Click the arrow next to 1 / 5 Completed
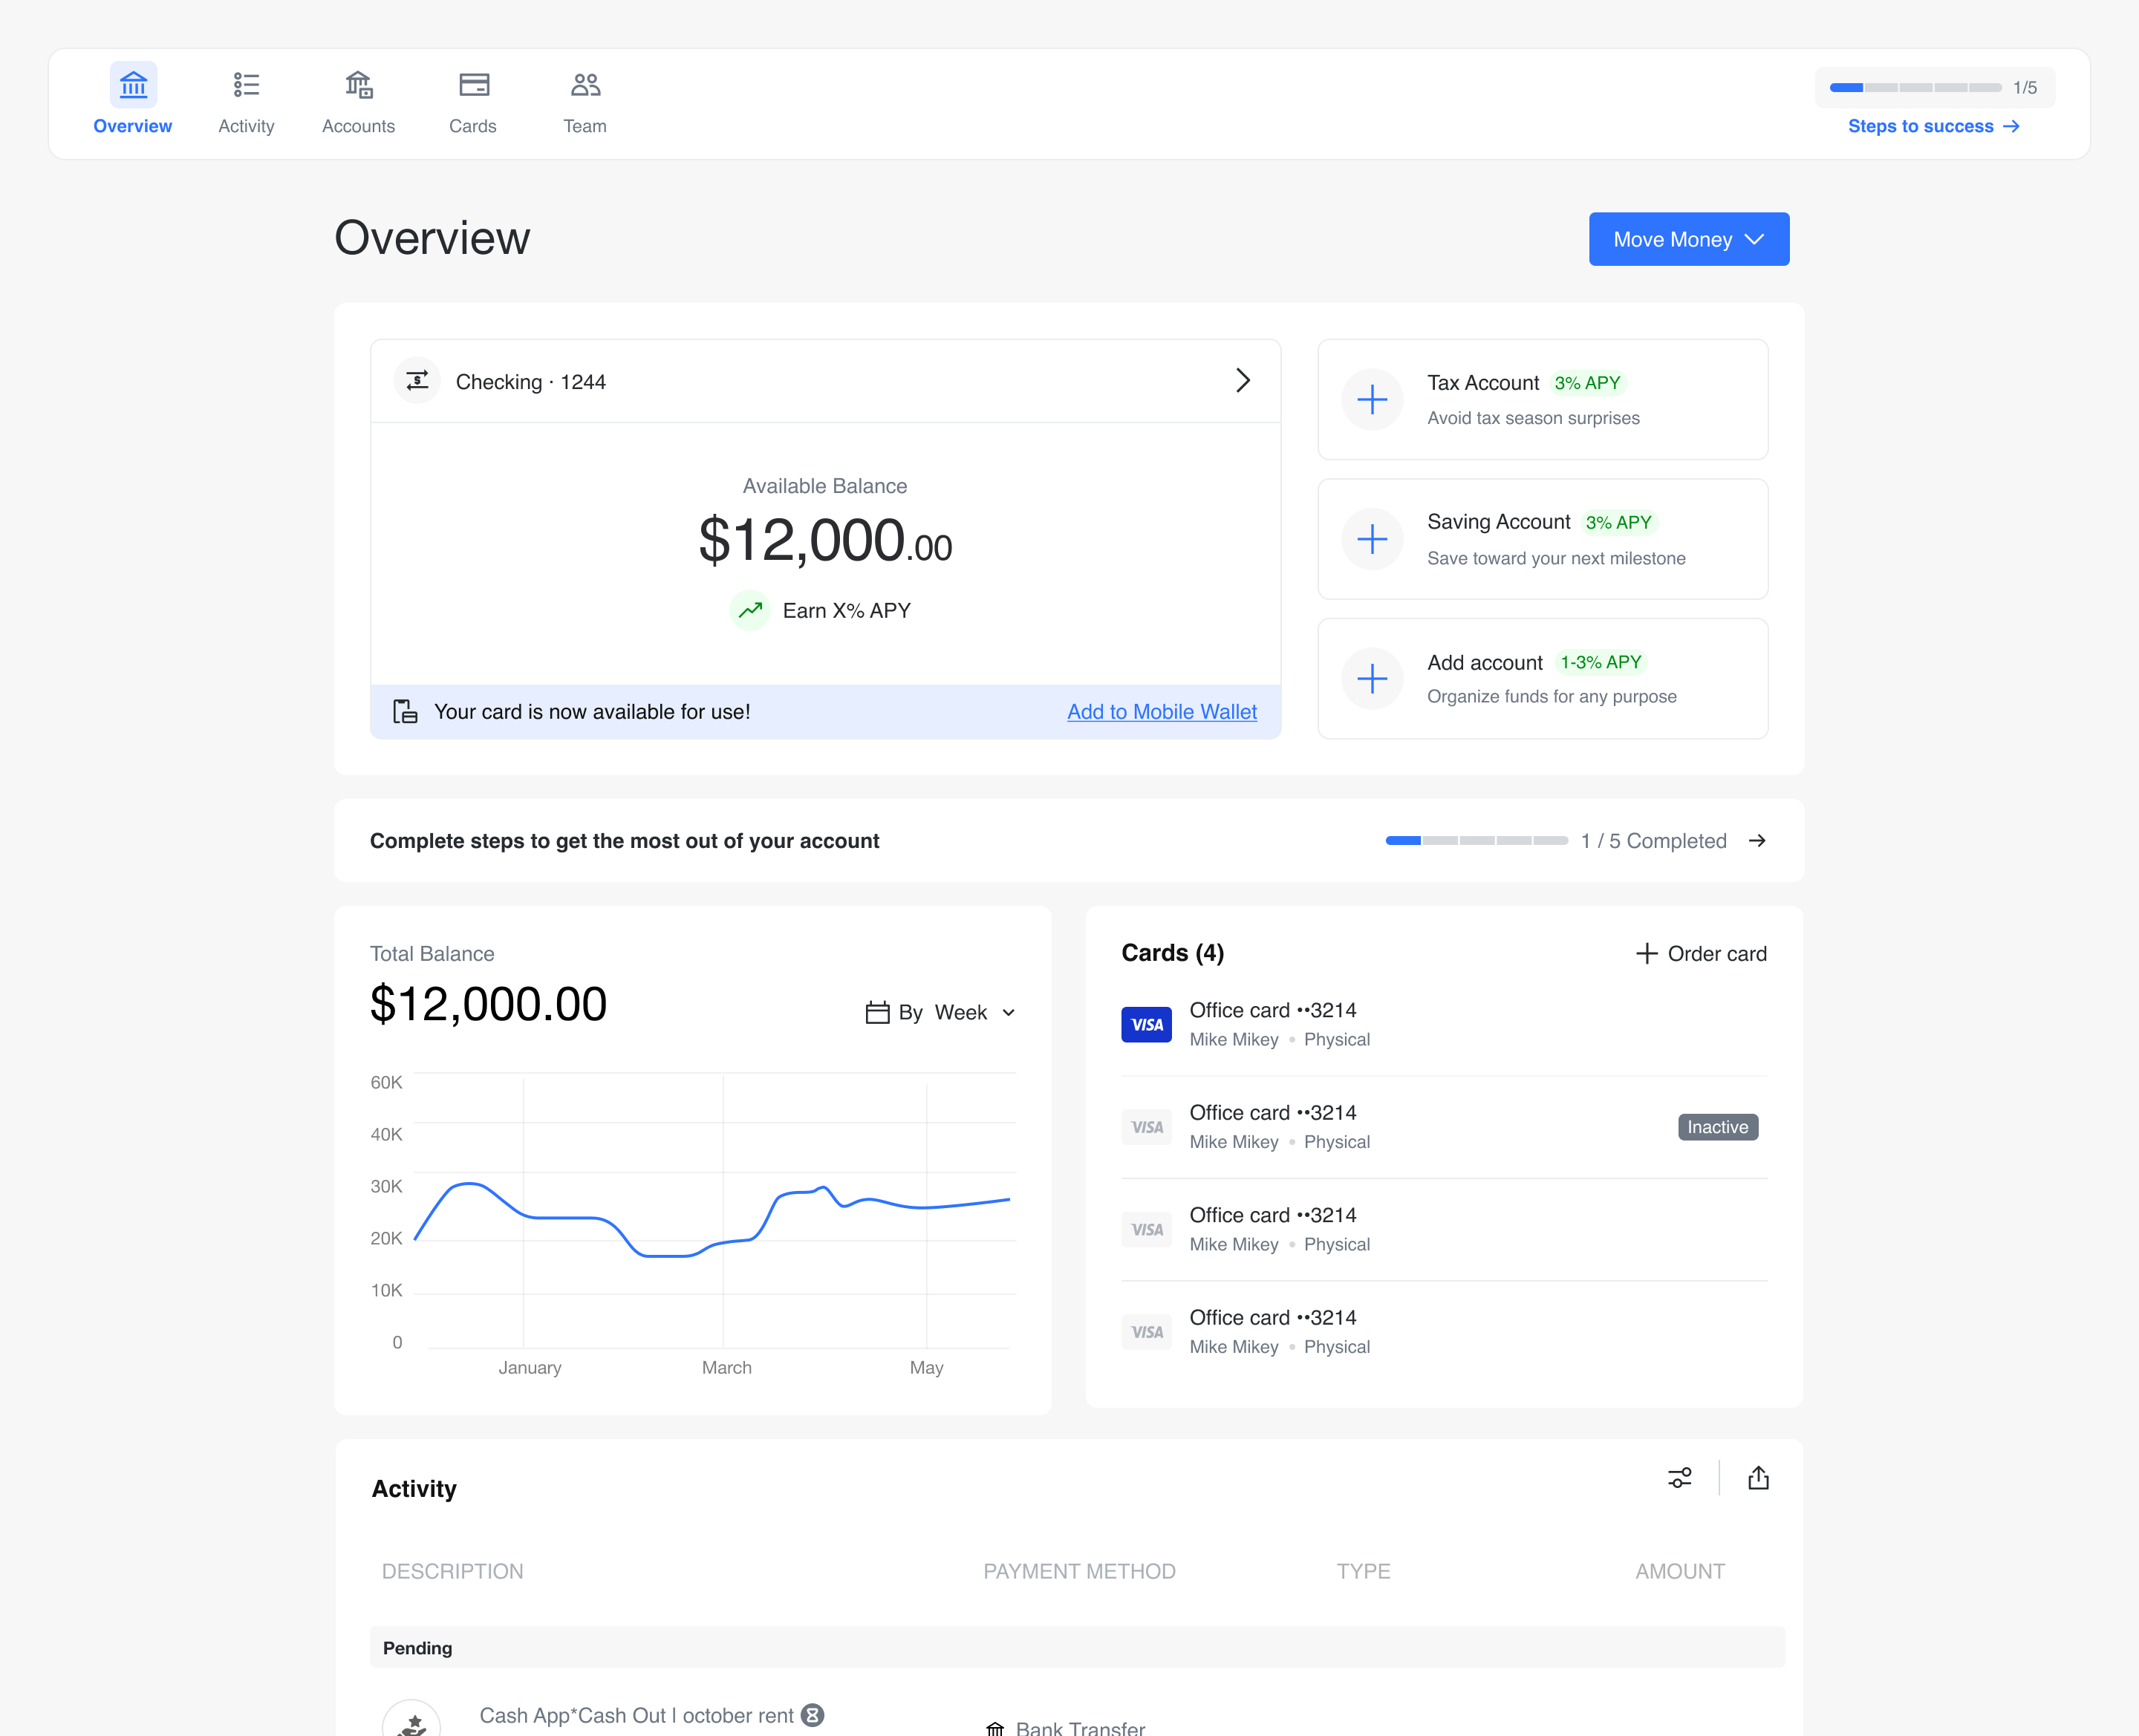Screen dimensions: 2139x1736 (x=1757, y=841)
